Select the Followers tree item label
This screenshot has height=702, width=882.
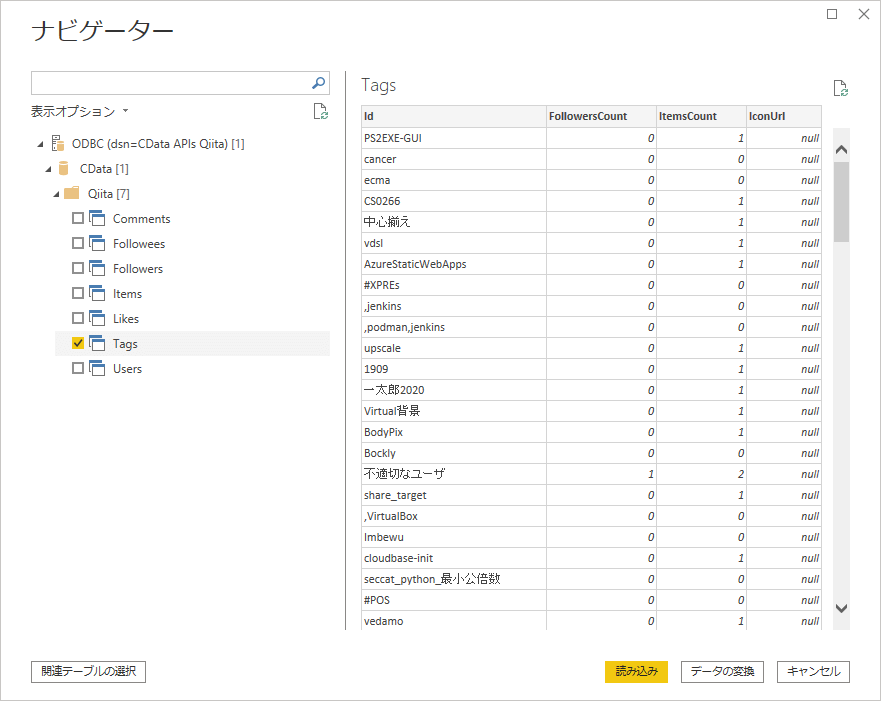138,269
